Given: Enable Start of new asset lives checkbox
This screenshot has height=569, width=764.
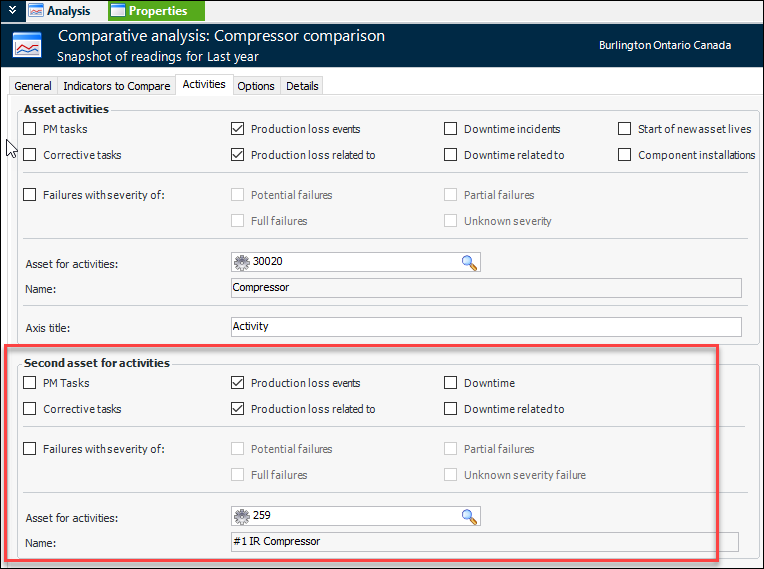Looking at the screenshot, I should [x=625, y=129].
